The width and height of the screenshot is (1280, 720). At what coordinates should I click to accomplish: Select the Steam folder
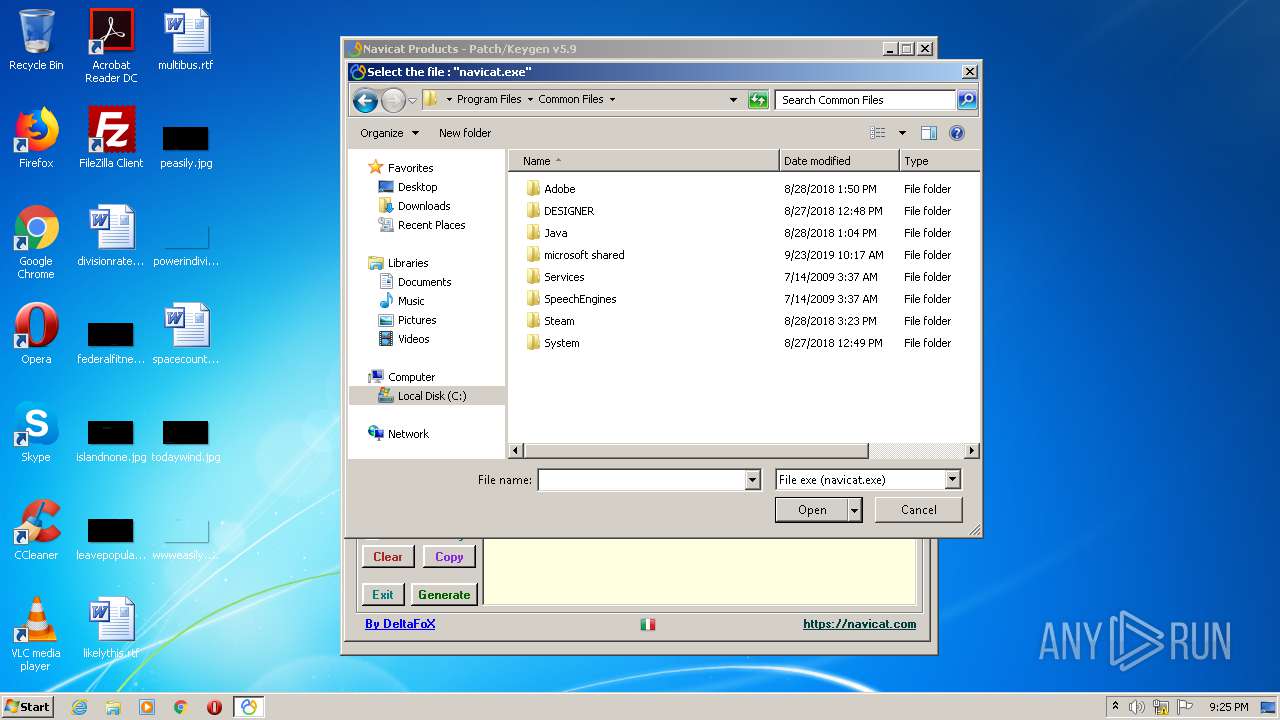[559, 321]
